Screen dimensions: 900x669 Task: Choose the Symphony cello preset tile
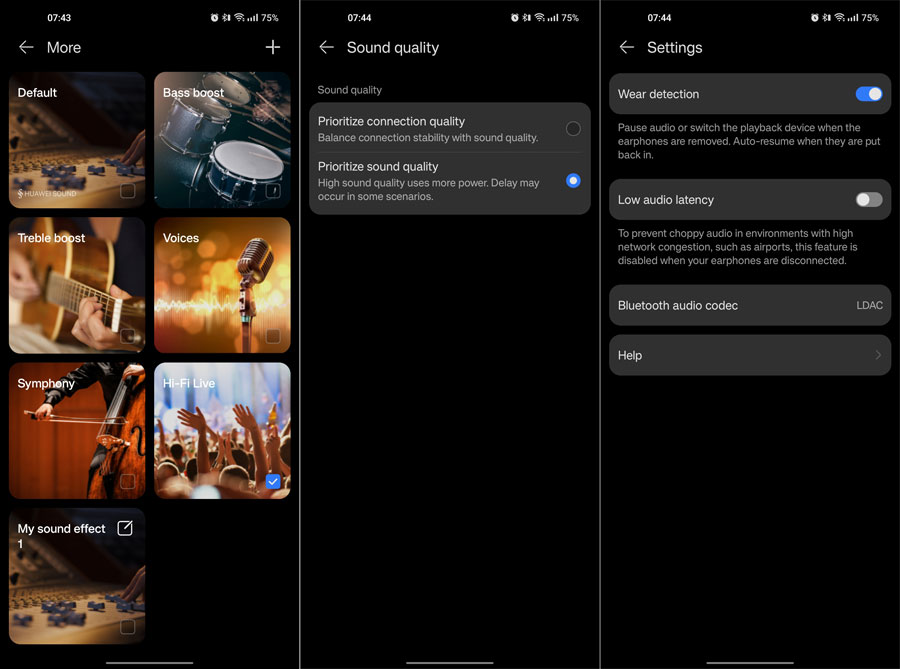coord(77,431)
